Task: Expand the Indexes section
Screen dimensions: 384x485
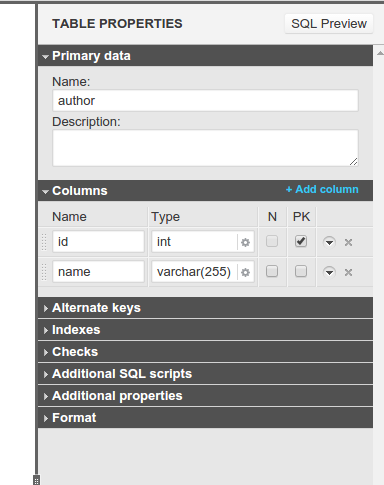Action: click(x=205, y=330)
